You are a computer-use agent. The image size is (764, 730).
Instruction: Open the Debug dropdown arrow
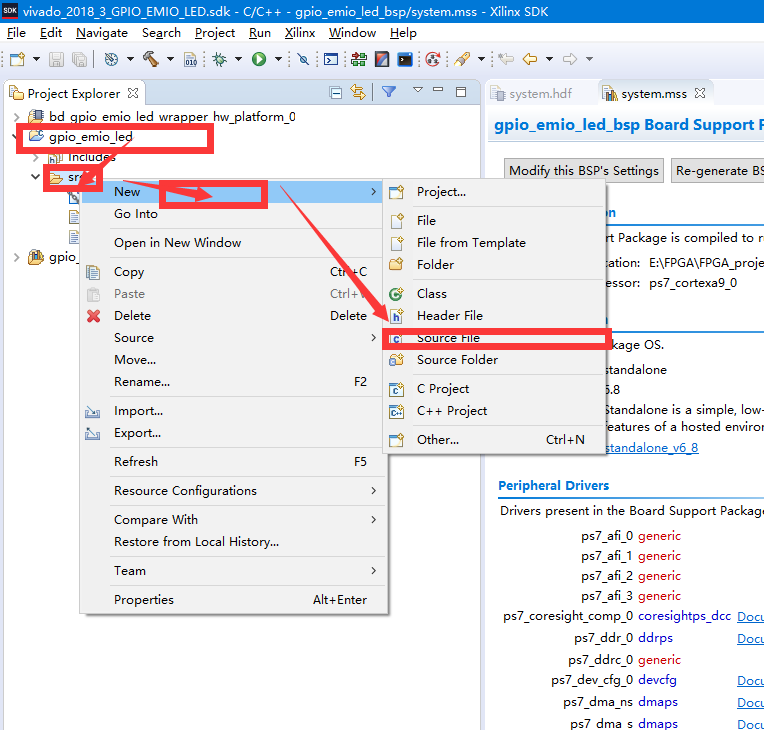pos(238,59)
